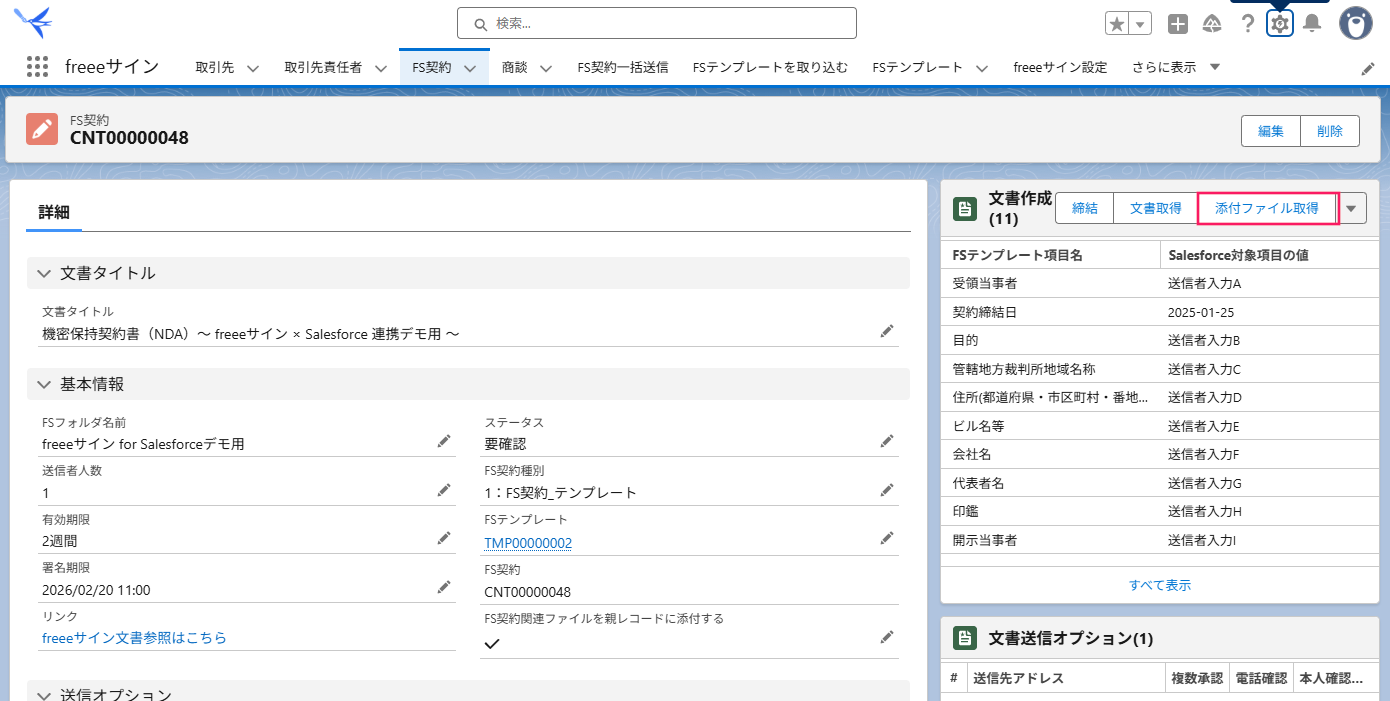Open 文書作成 more actions dropdown
Image resolution: width=1390 pixels, height=701 pixels.
(1352, 208)
